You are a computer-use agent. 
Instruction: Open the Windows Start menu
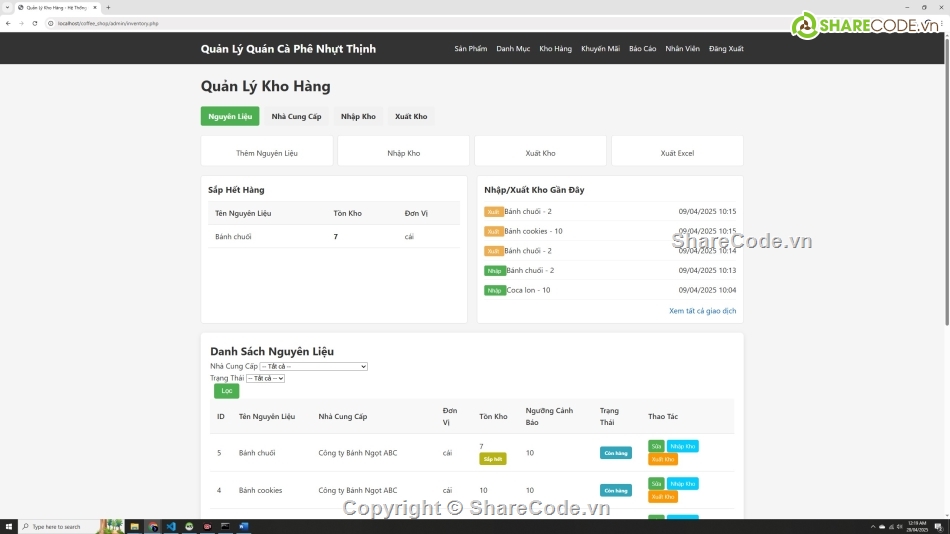pyautogui.click(x=8, y=527)
